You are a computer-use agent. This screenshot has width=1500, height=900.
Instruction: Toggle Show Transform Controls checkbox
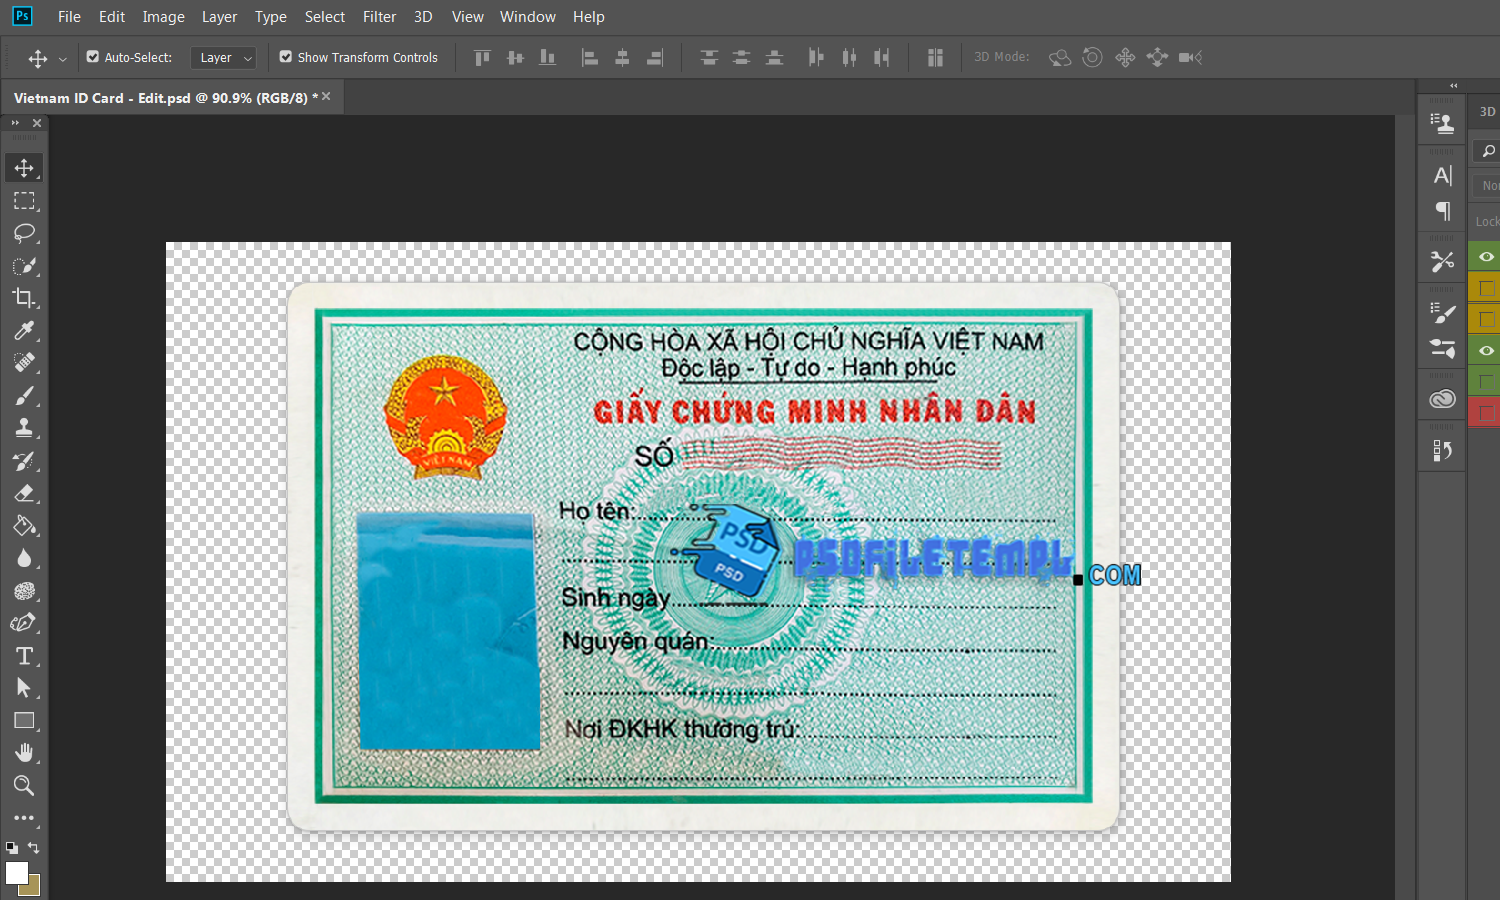(x=286, y=57)
